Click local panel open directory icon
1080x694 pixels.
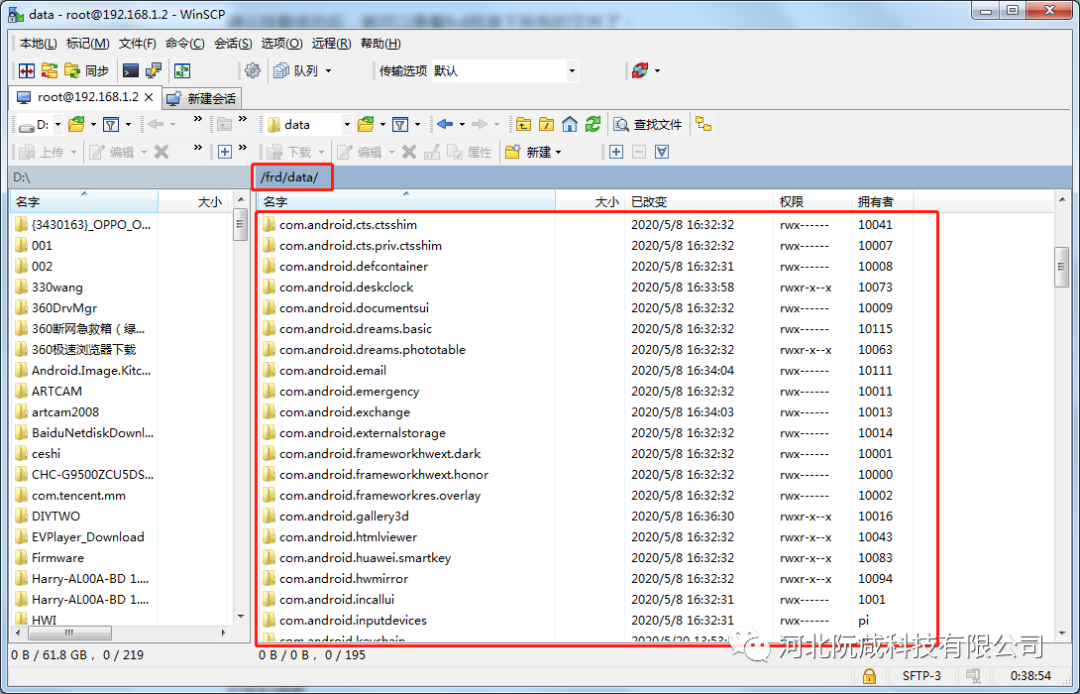point(76,125)
